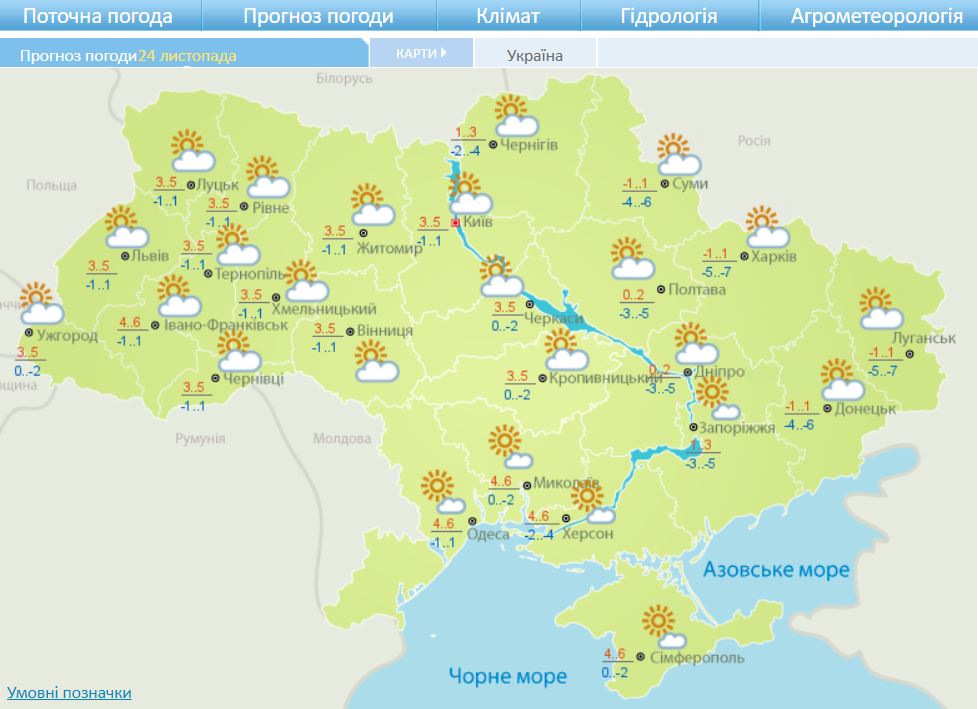Click the sun-cloud icon near Житомир
Viewport: 978px width, 709px height.
point(372,205)
